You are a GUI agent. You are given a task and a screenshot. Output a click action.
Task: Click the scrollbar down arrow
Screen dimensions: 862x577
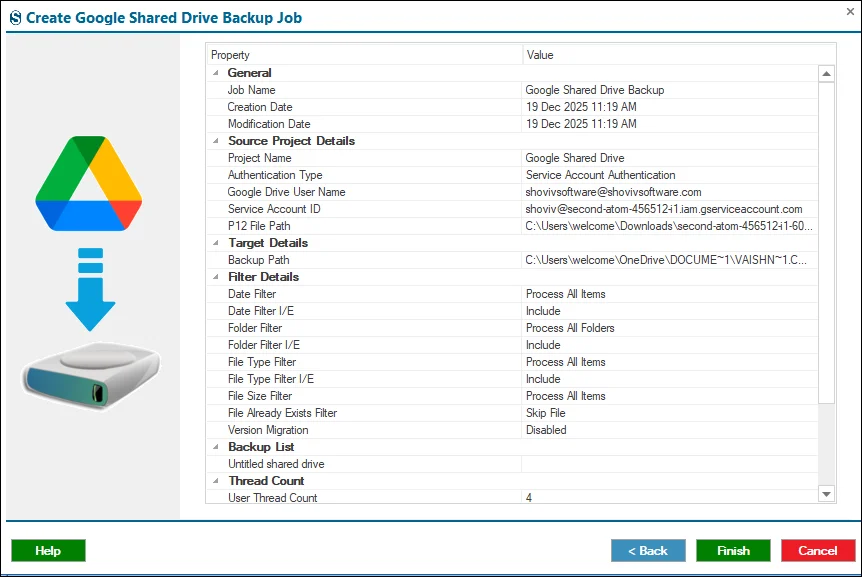pos(826,493)
